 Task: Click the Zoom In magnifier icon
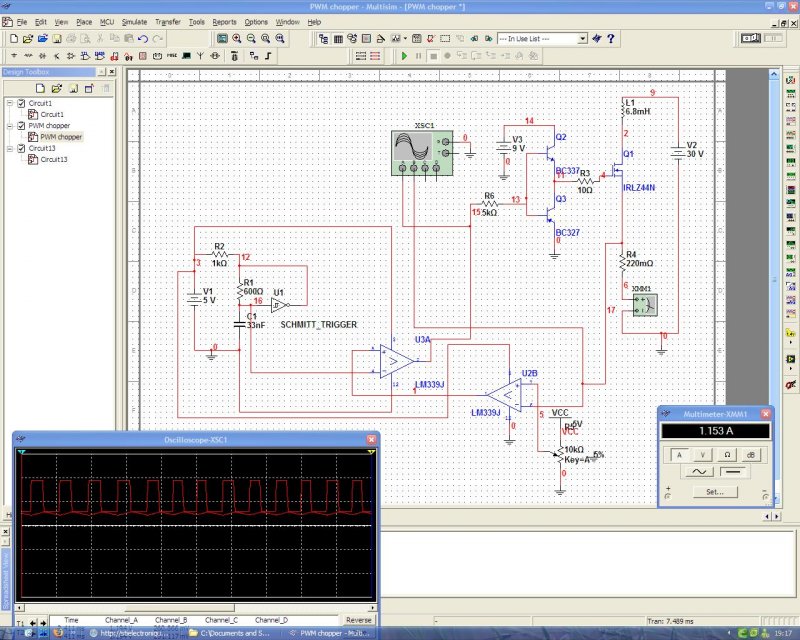(x=236, y=38)
